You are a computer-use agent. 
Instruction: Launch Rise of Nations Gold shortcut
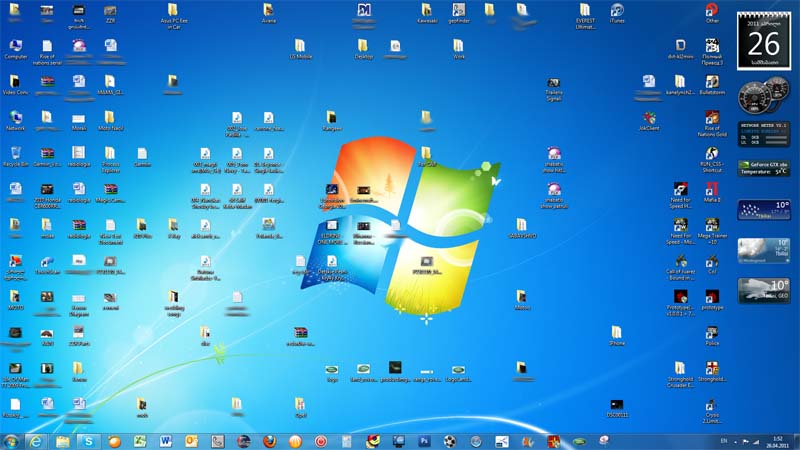coord(712,124)
